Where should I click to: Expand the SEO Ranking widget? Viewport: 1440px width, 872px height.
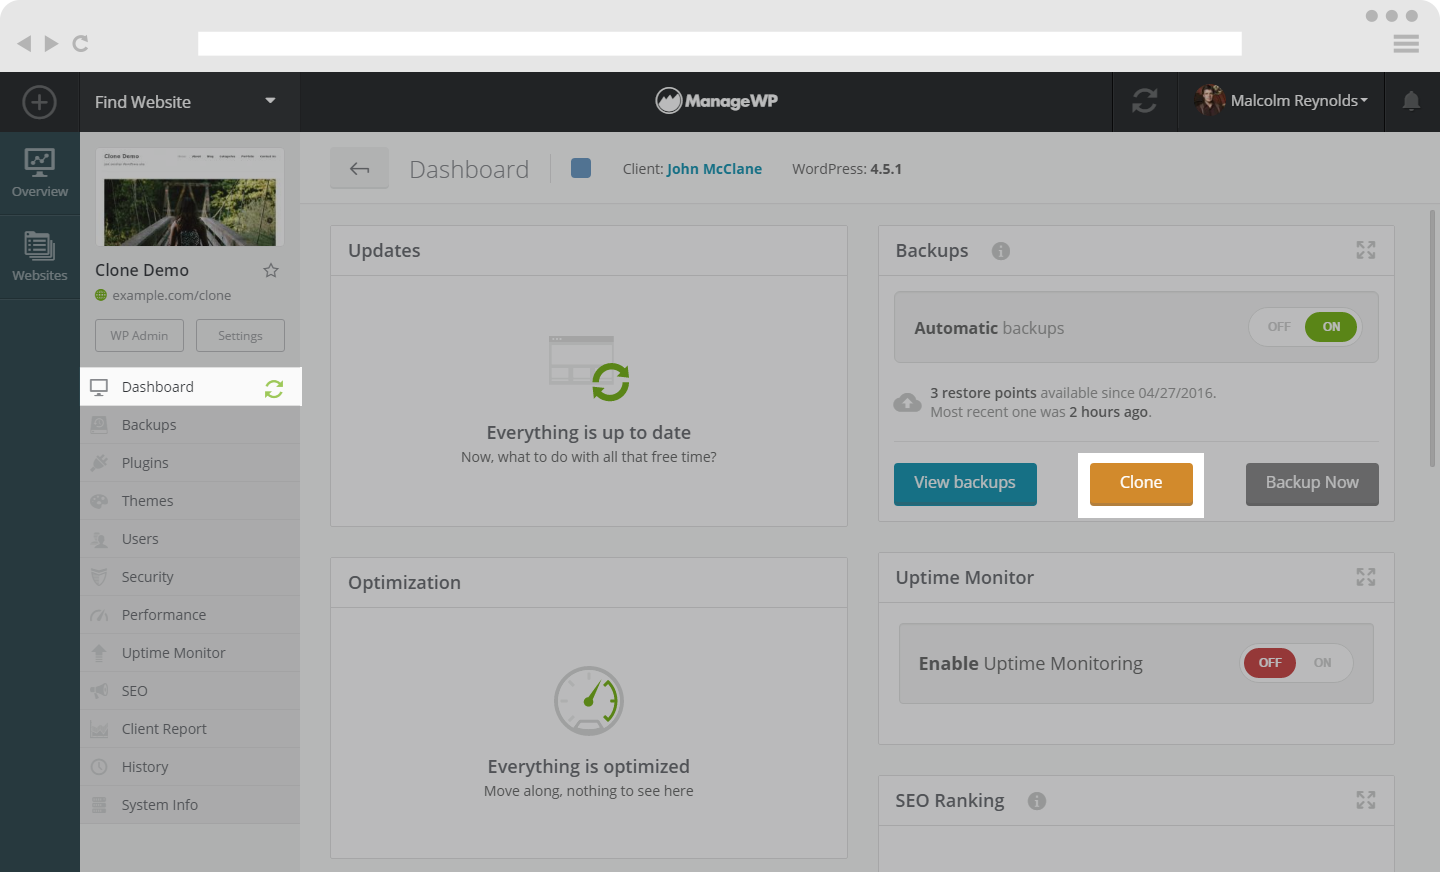point(1366,800)
